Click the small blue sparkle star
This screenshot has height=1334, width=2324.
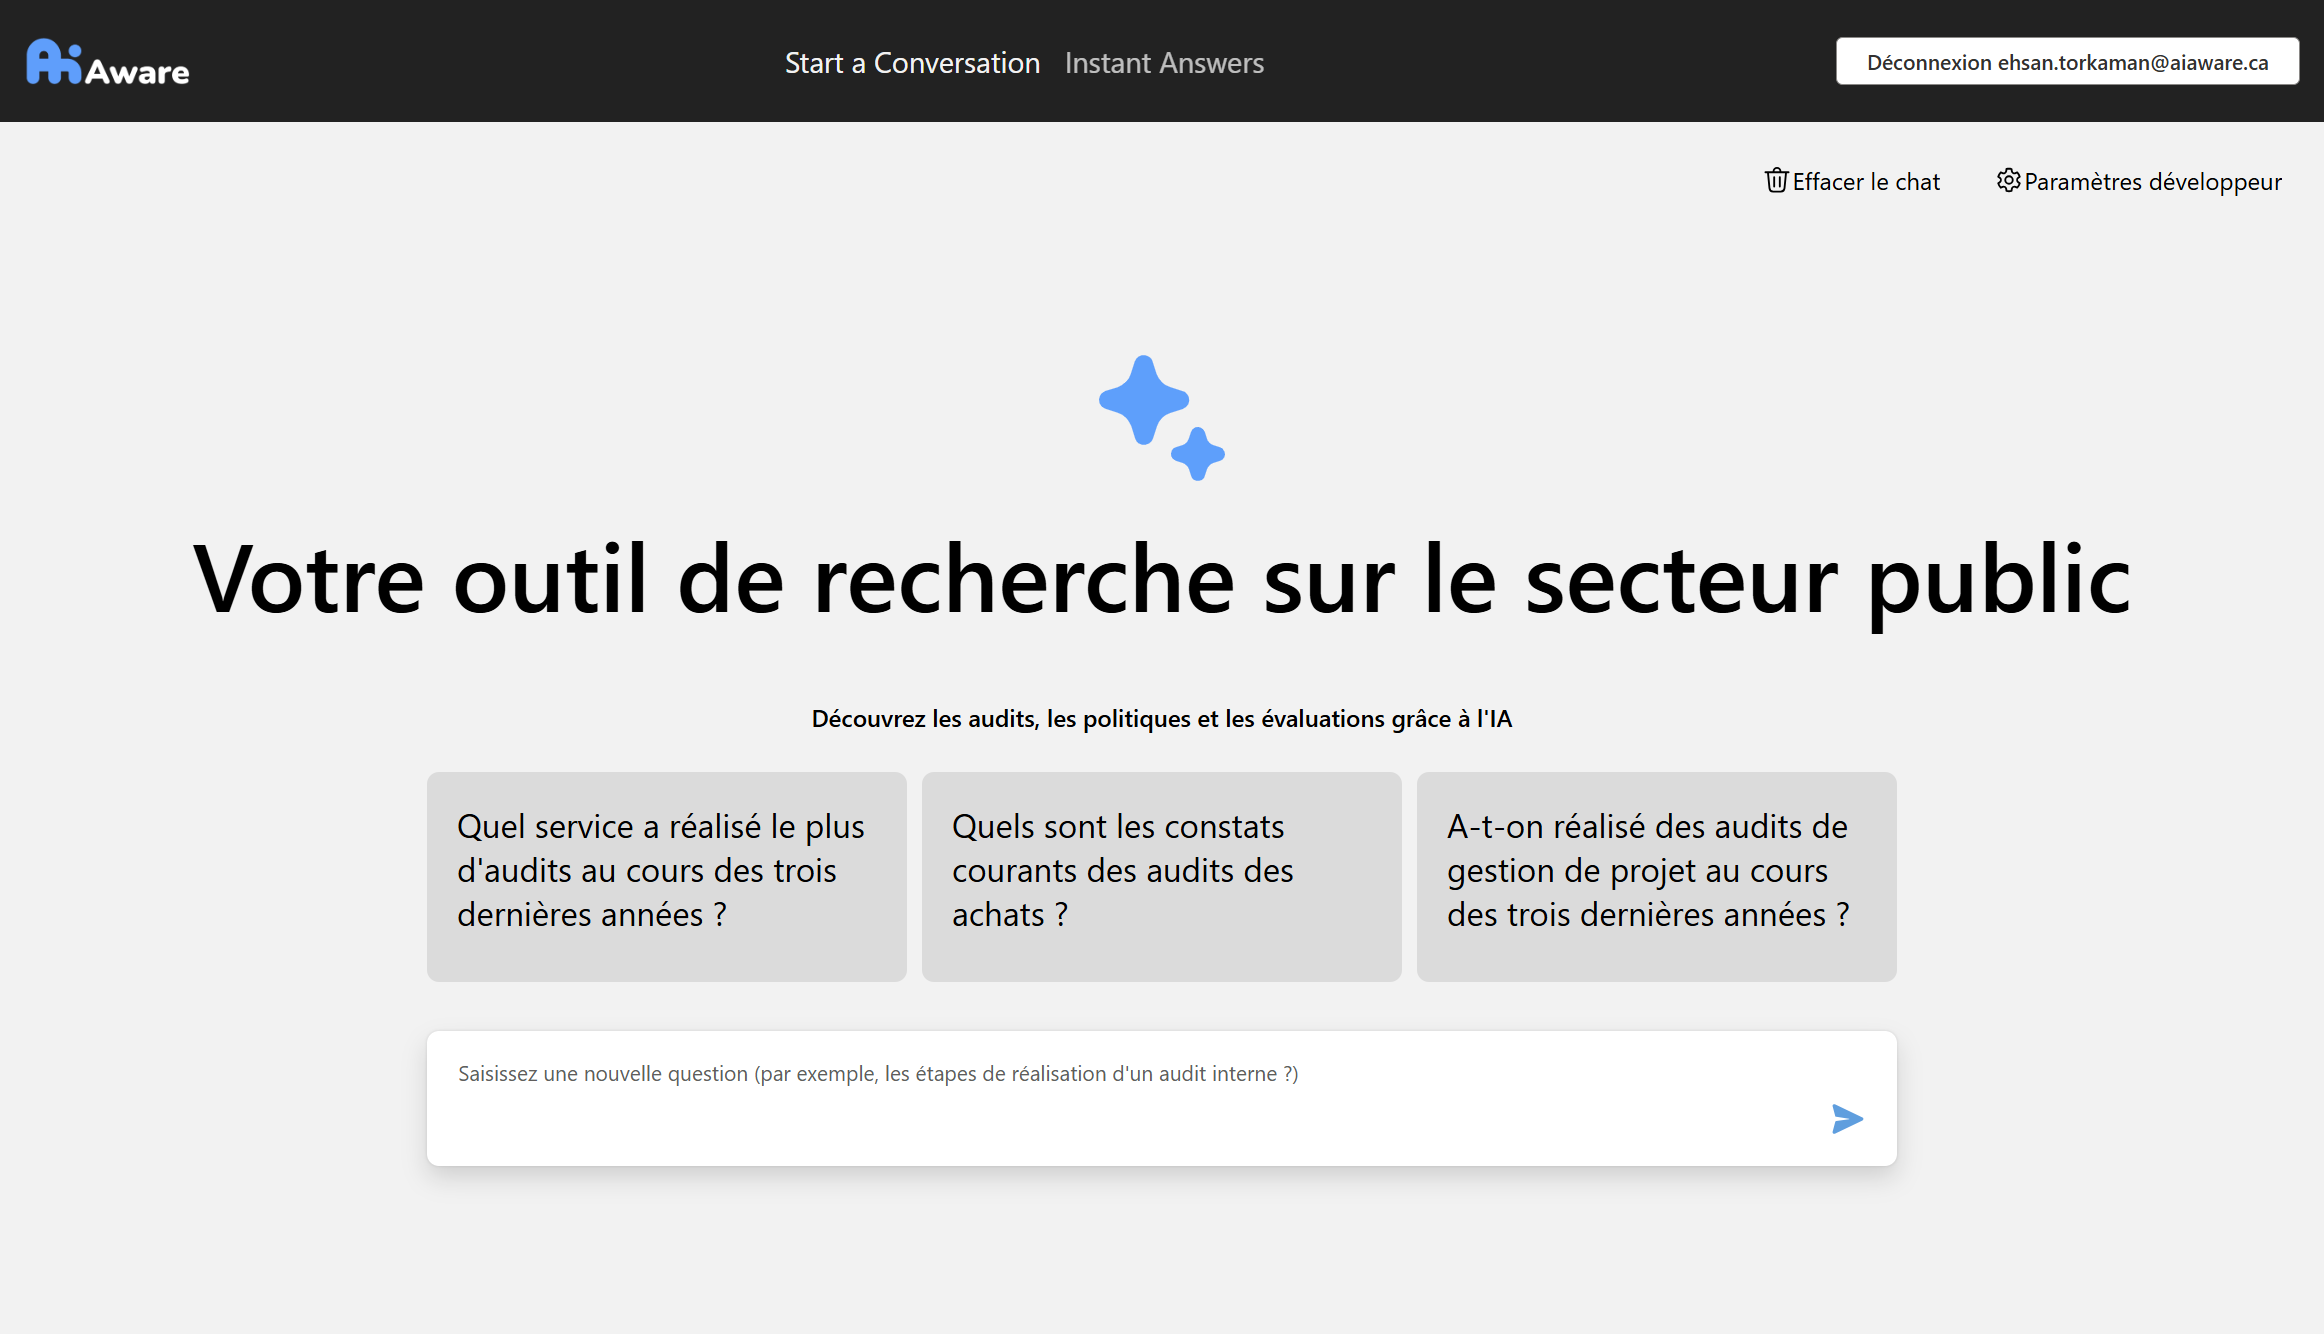point(1197,454)
